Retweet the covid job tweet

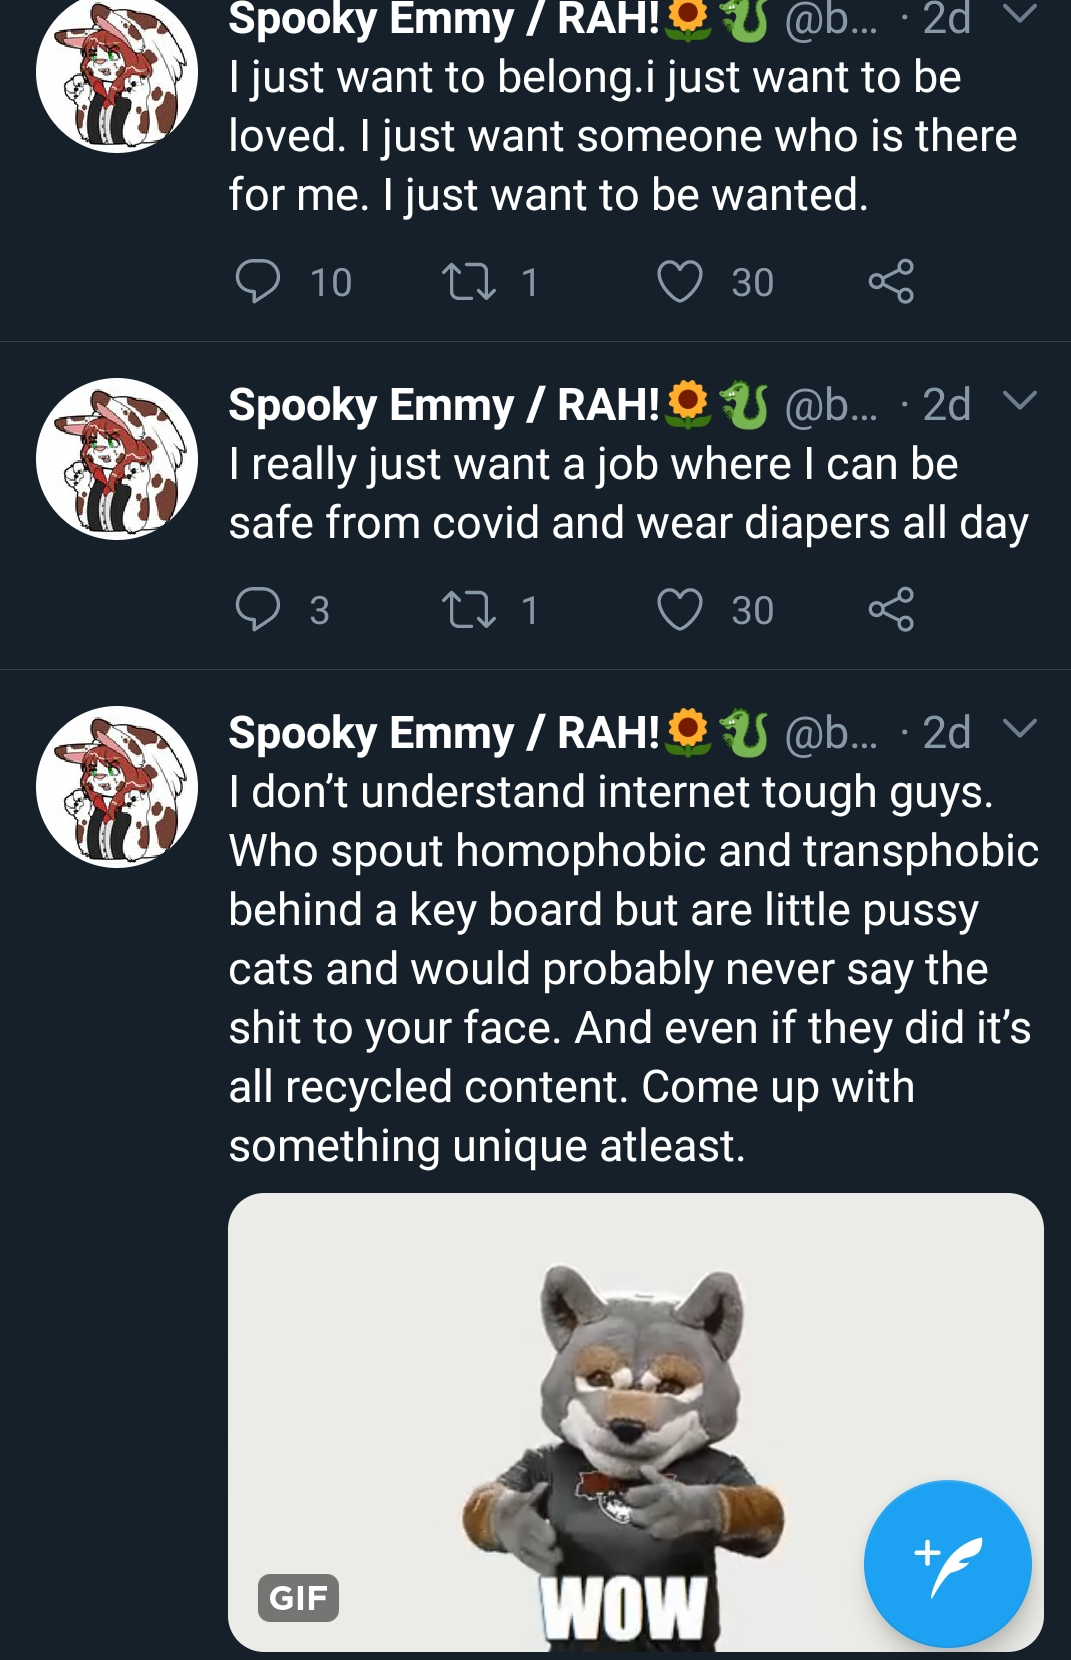coord(469,609)
